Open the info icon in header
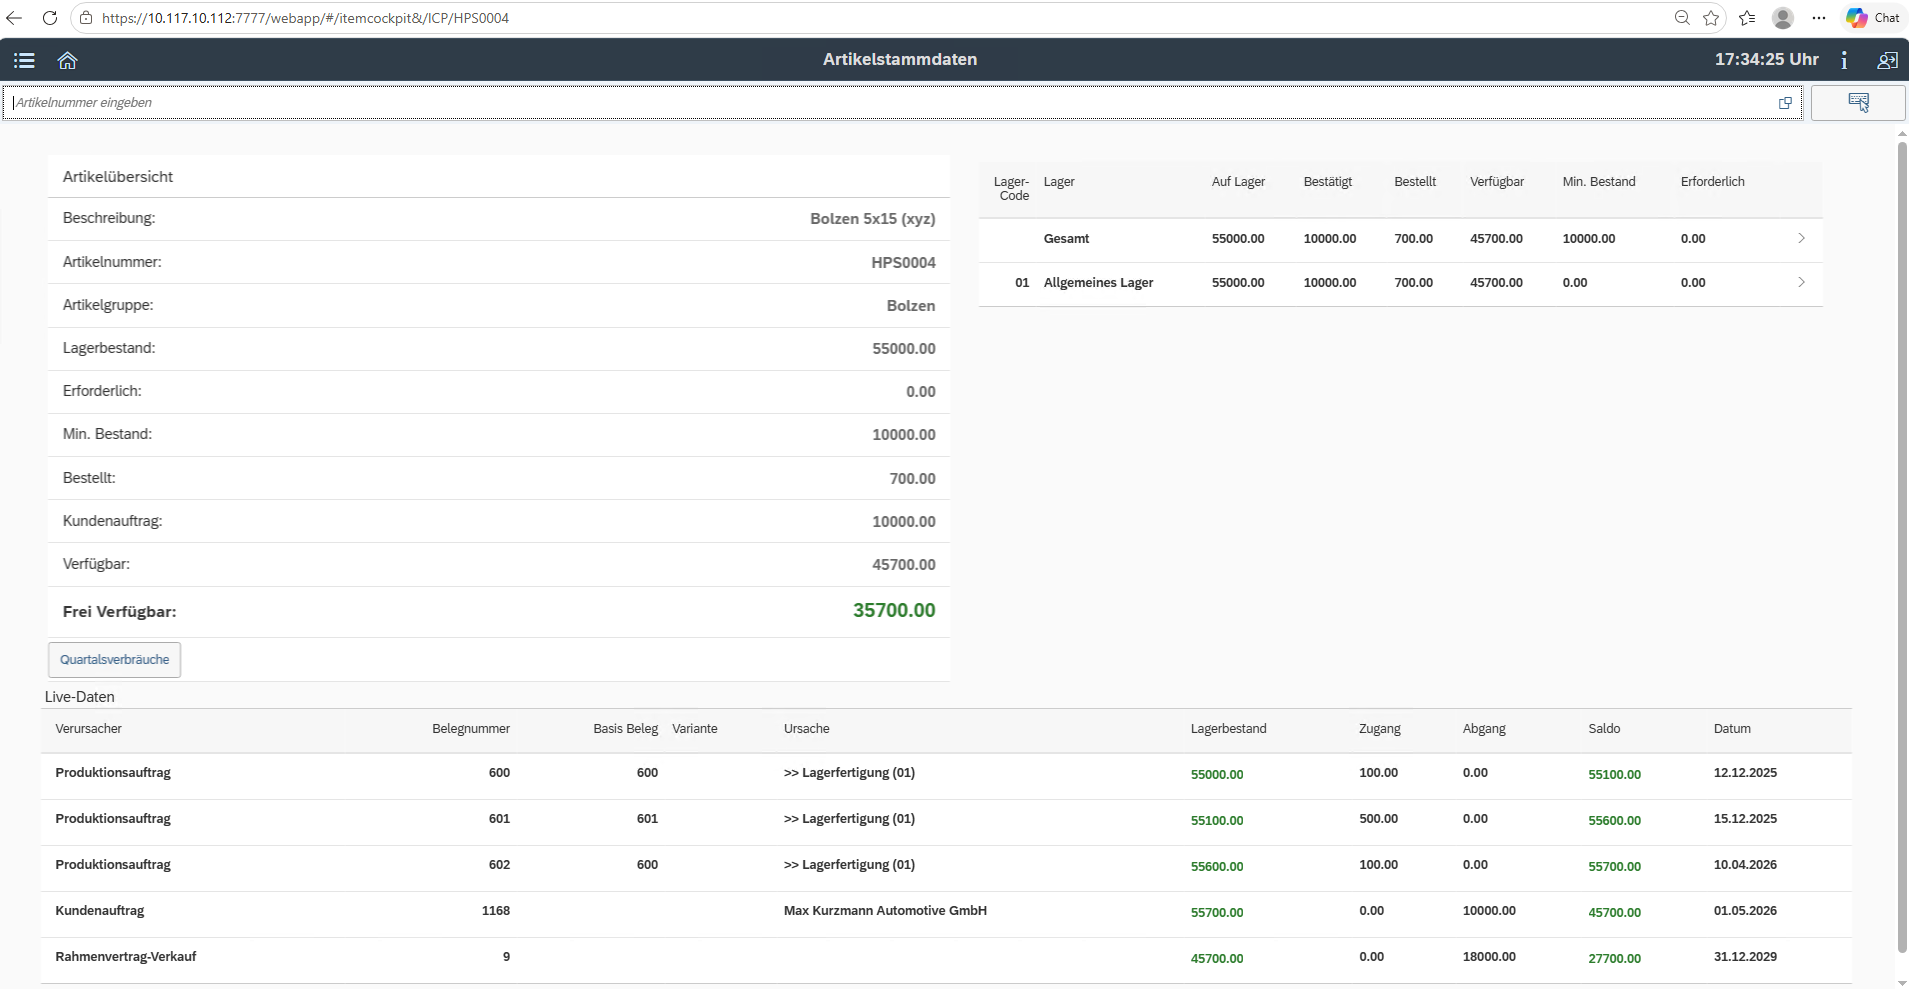The image size is (1909, 989). [x=1844, y=60]
